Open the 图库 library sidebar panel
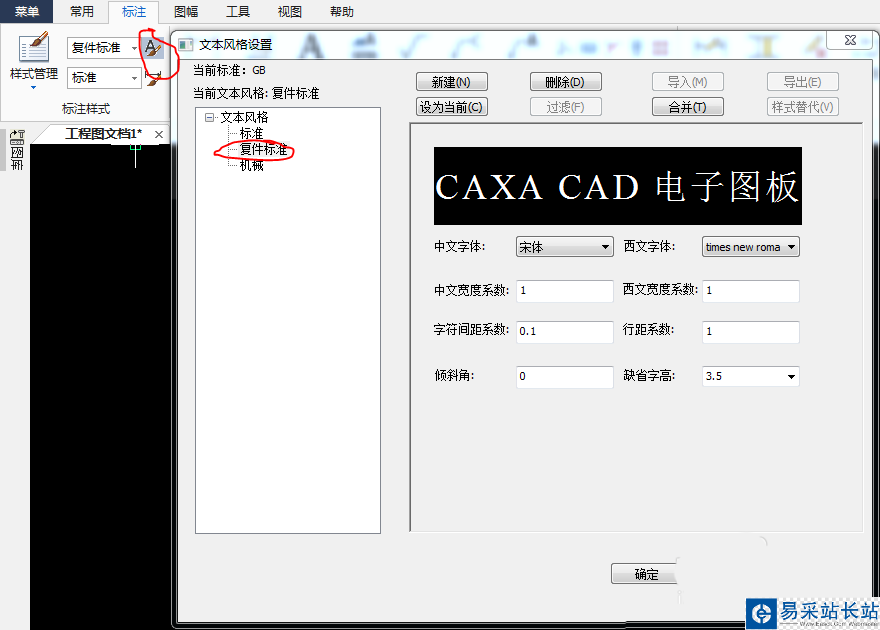Image resolution: width=880 pixels, height=630 pixels. (17, 150)
